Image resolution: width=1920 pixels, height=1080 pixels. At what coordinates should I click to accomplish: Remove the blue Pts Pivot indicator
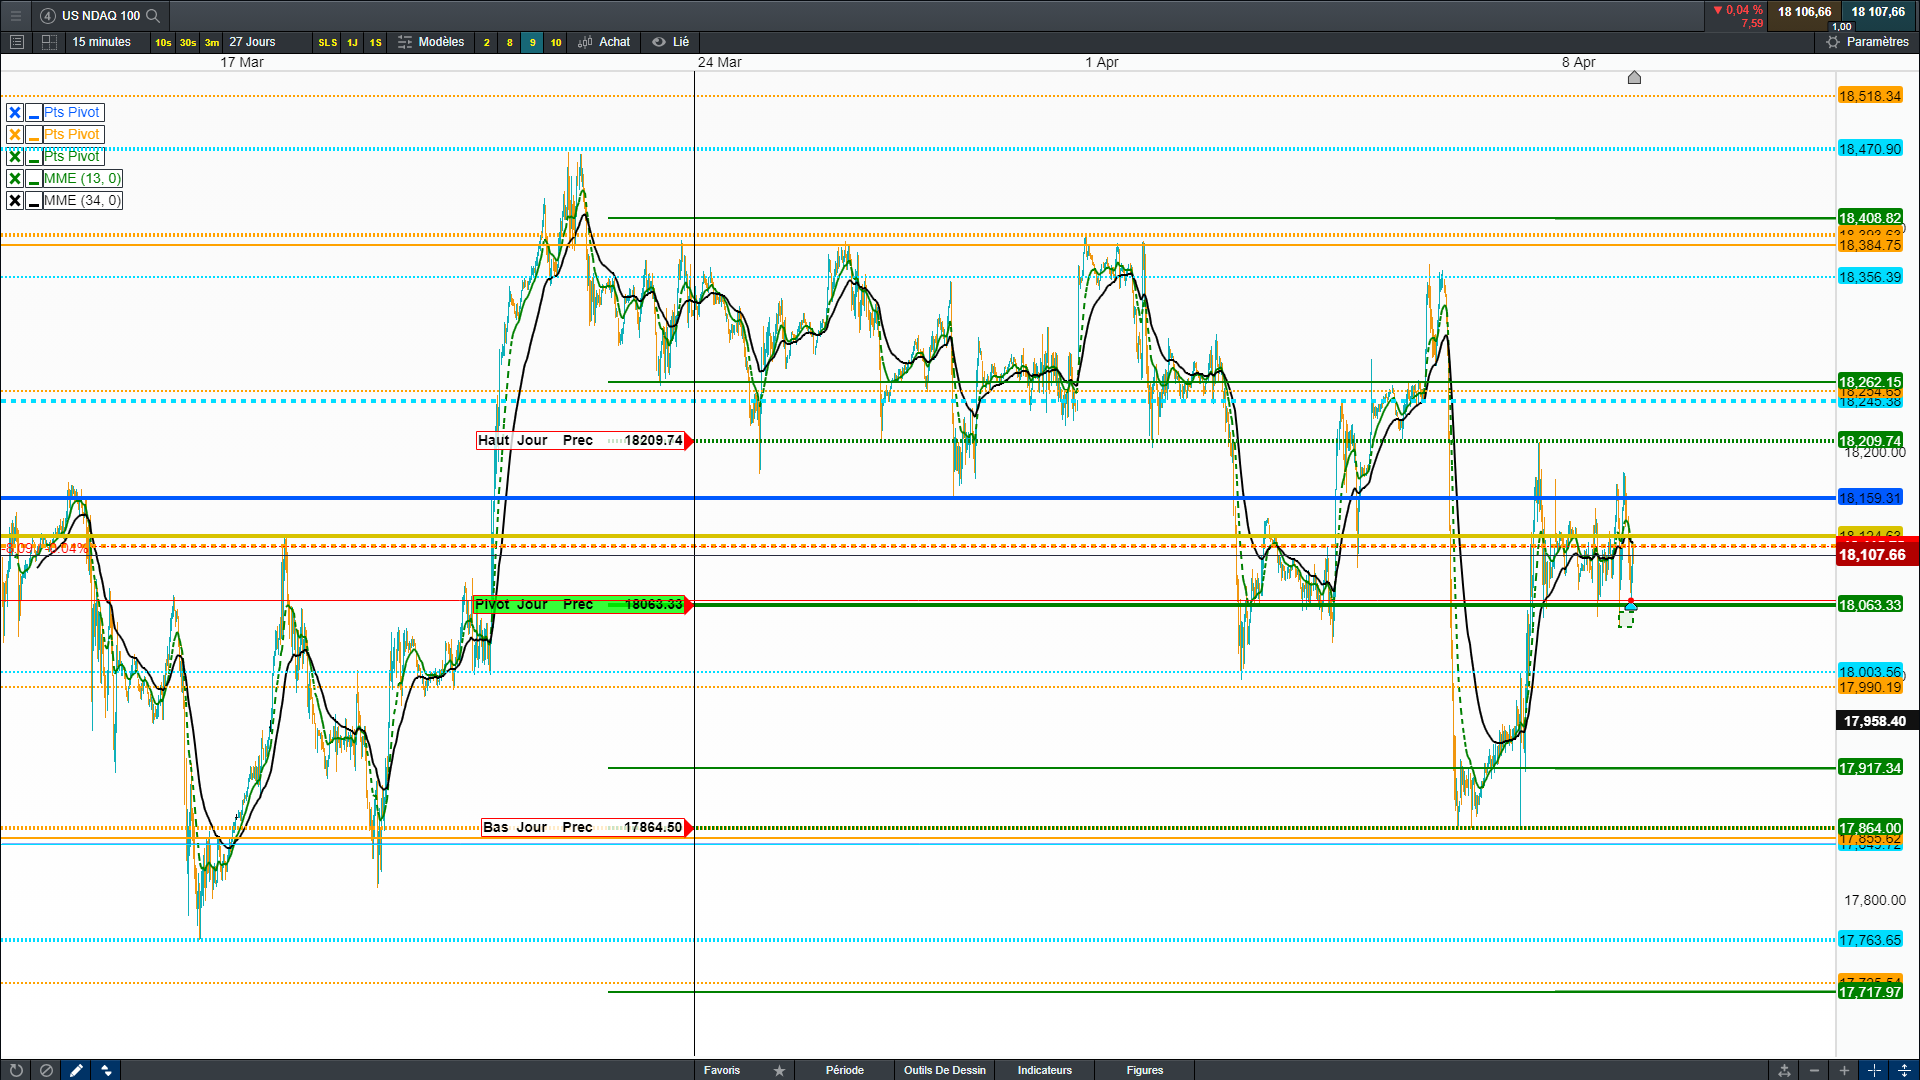pyautogui.click(x=15, y=113)
